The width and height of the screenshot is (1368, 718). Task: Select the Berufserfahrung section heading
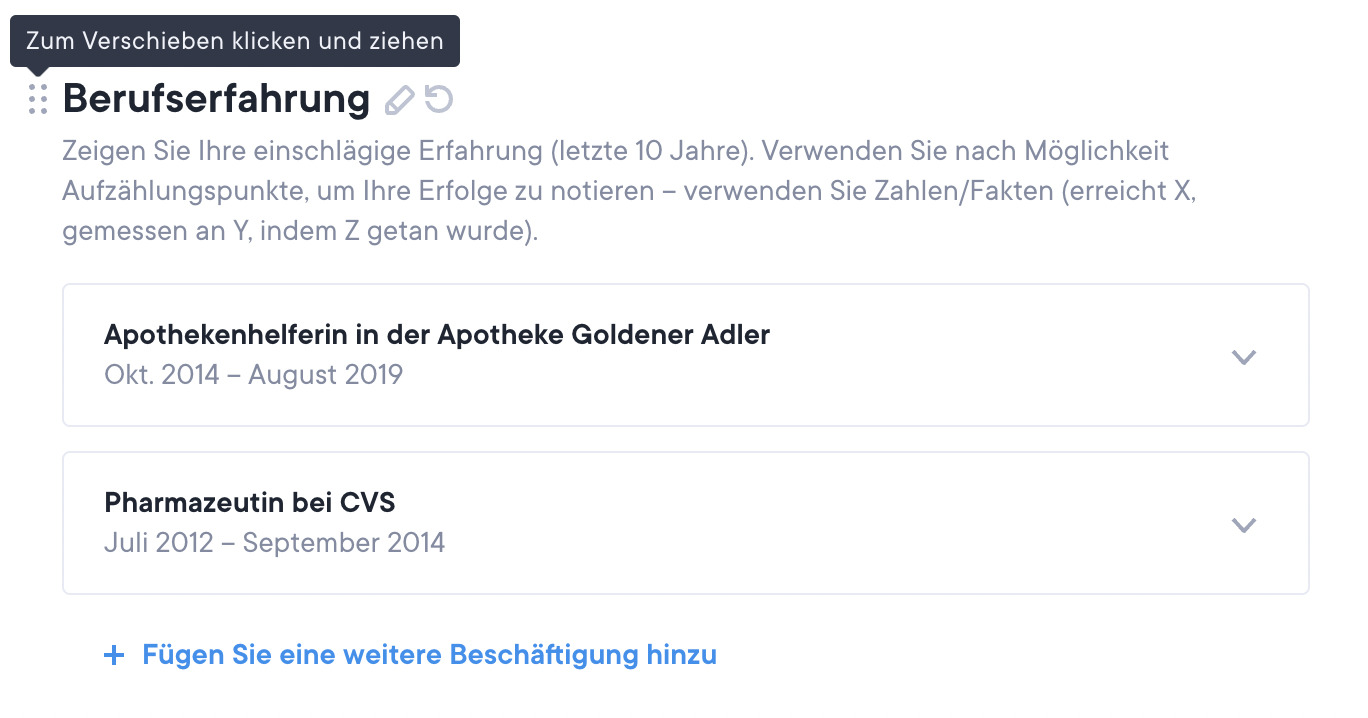click(x=216, y=99)
